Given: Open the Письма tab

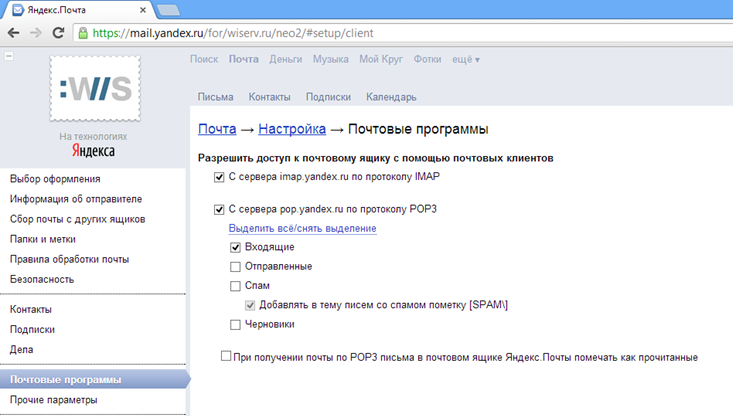Looking at the screenshot, I should click(x=215, y=97).
